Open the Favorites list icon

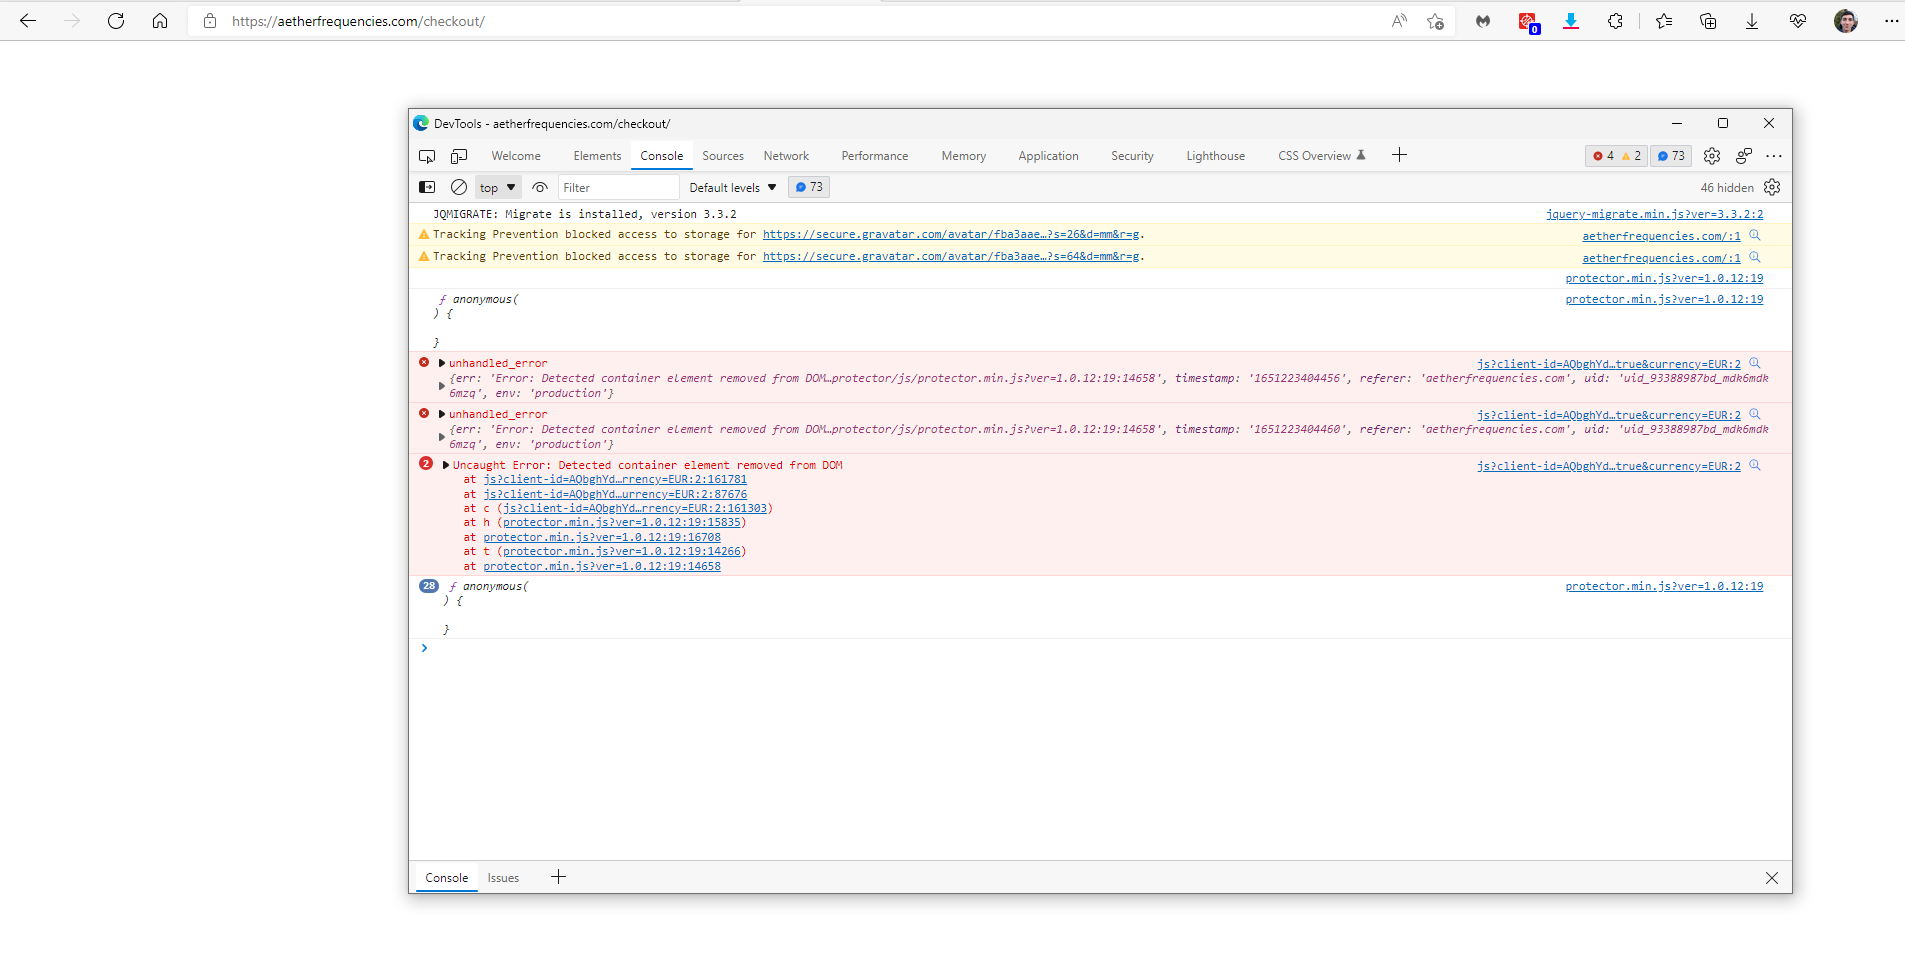(1664, 21)
